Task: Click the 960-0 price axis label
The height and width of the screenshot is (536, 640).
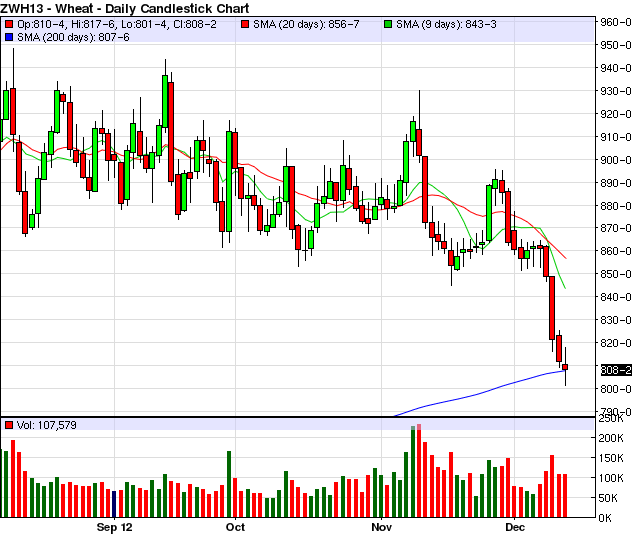Action: [616, 22]
